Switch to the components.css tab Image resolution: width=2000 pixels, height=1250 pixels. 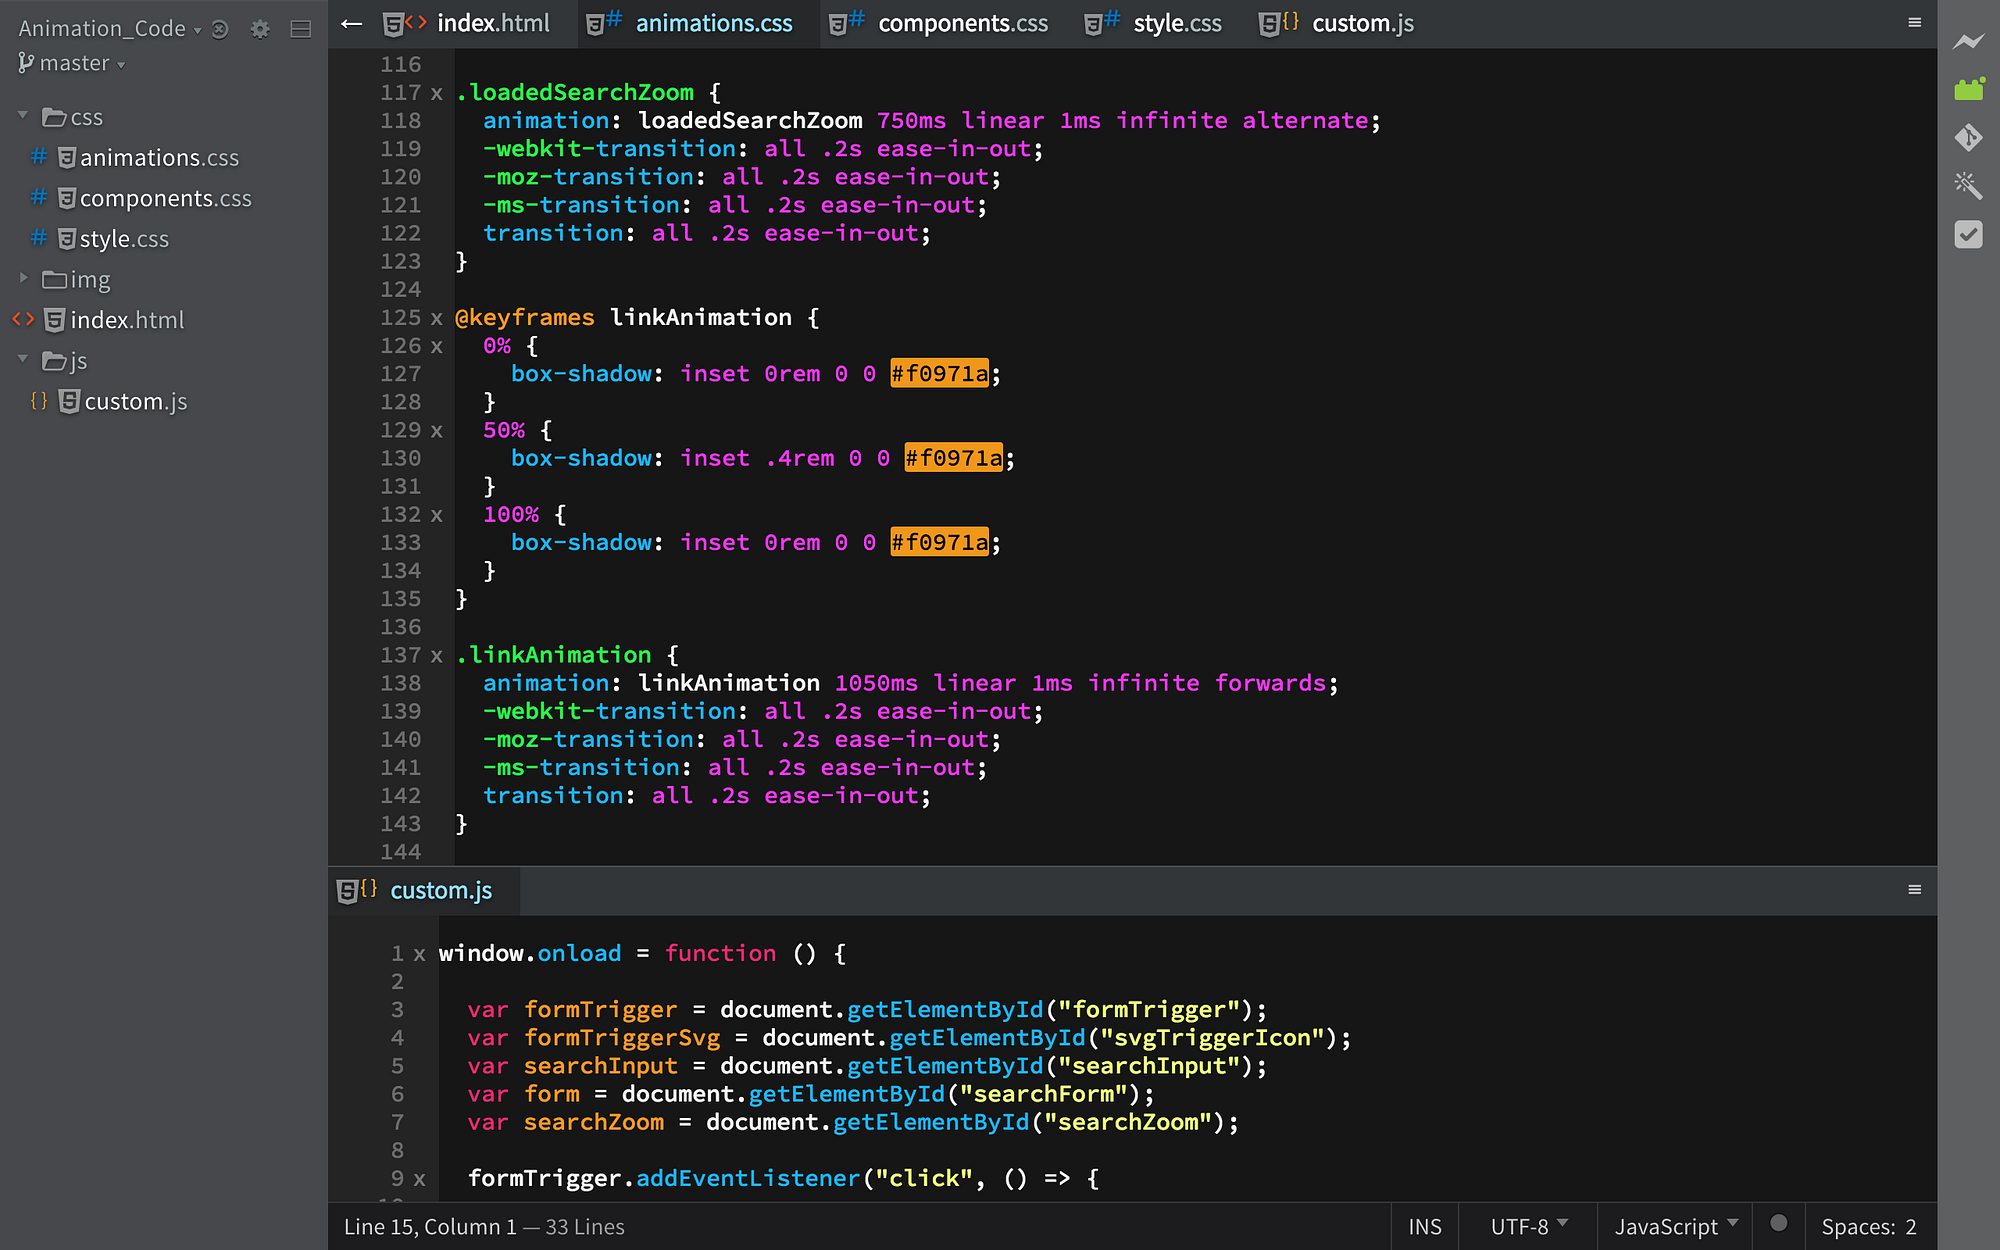point(962,23)
